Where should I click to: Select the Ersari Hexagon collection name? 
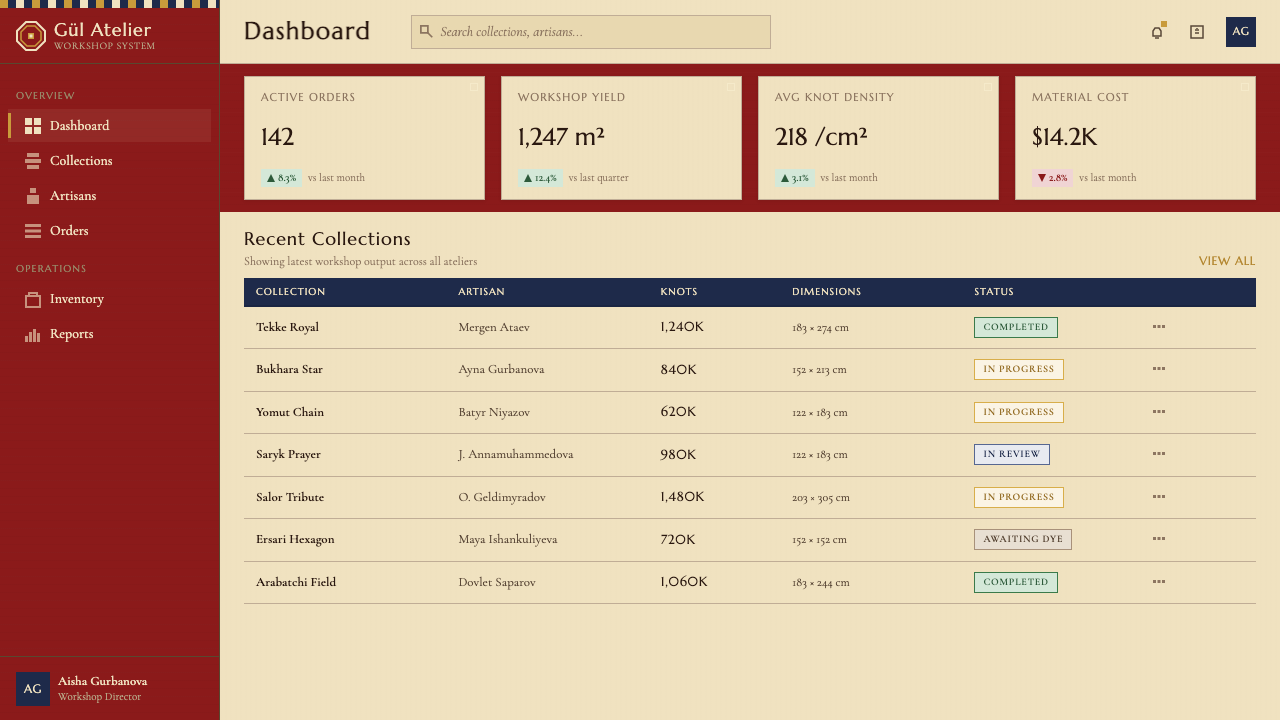[295, 539]
